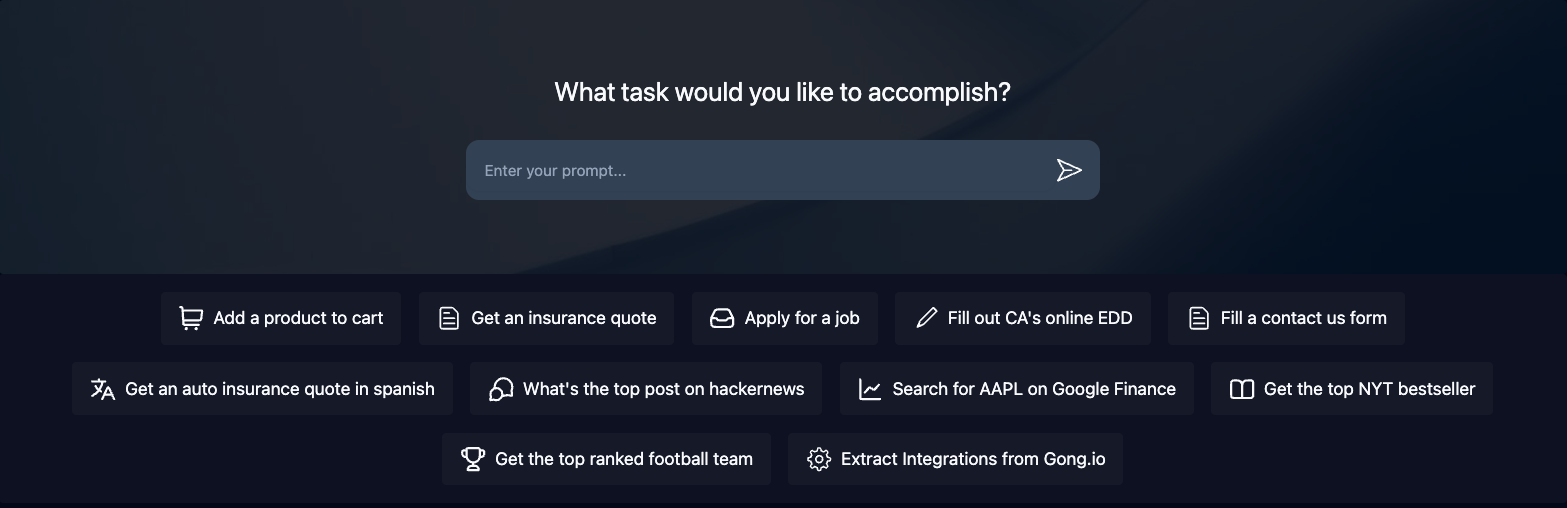Screen dimensions: 1567x508
Task: Click the pencil icon for EDD
Action: coord(926,318)
